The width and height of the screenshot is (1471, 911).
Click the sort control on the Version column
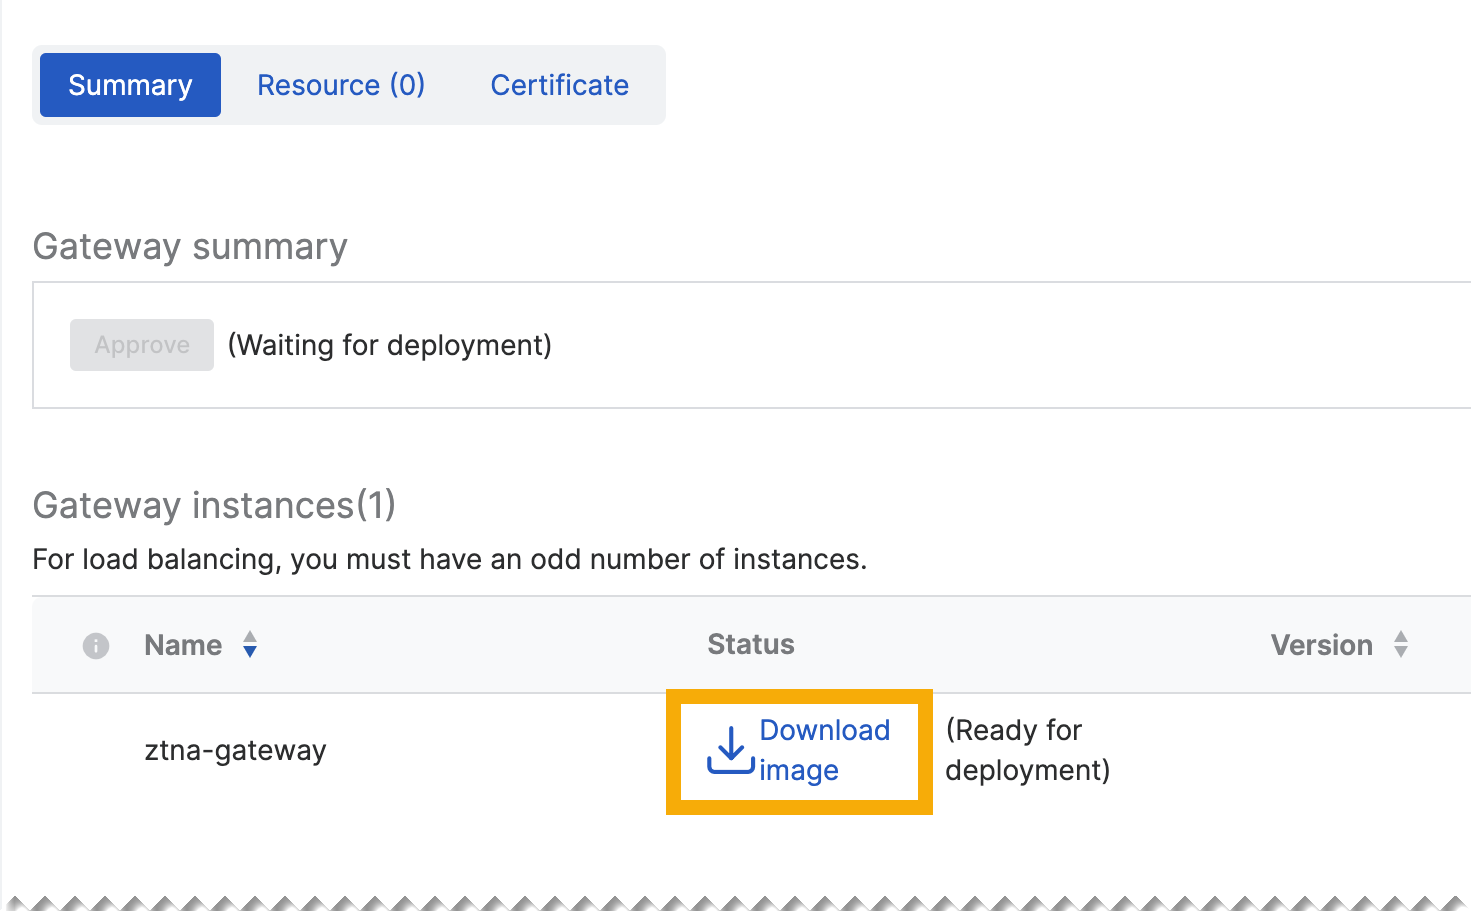1402,645
